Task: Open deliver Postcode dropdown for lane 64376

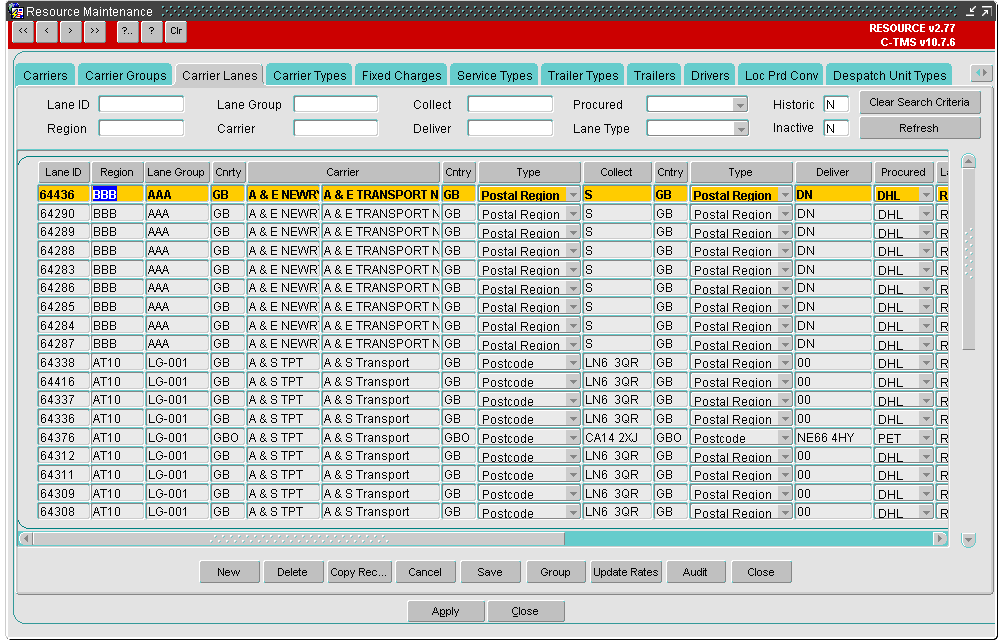Action: pos(785,438)
